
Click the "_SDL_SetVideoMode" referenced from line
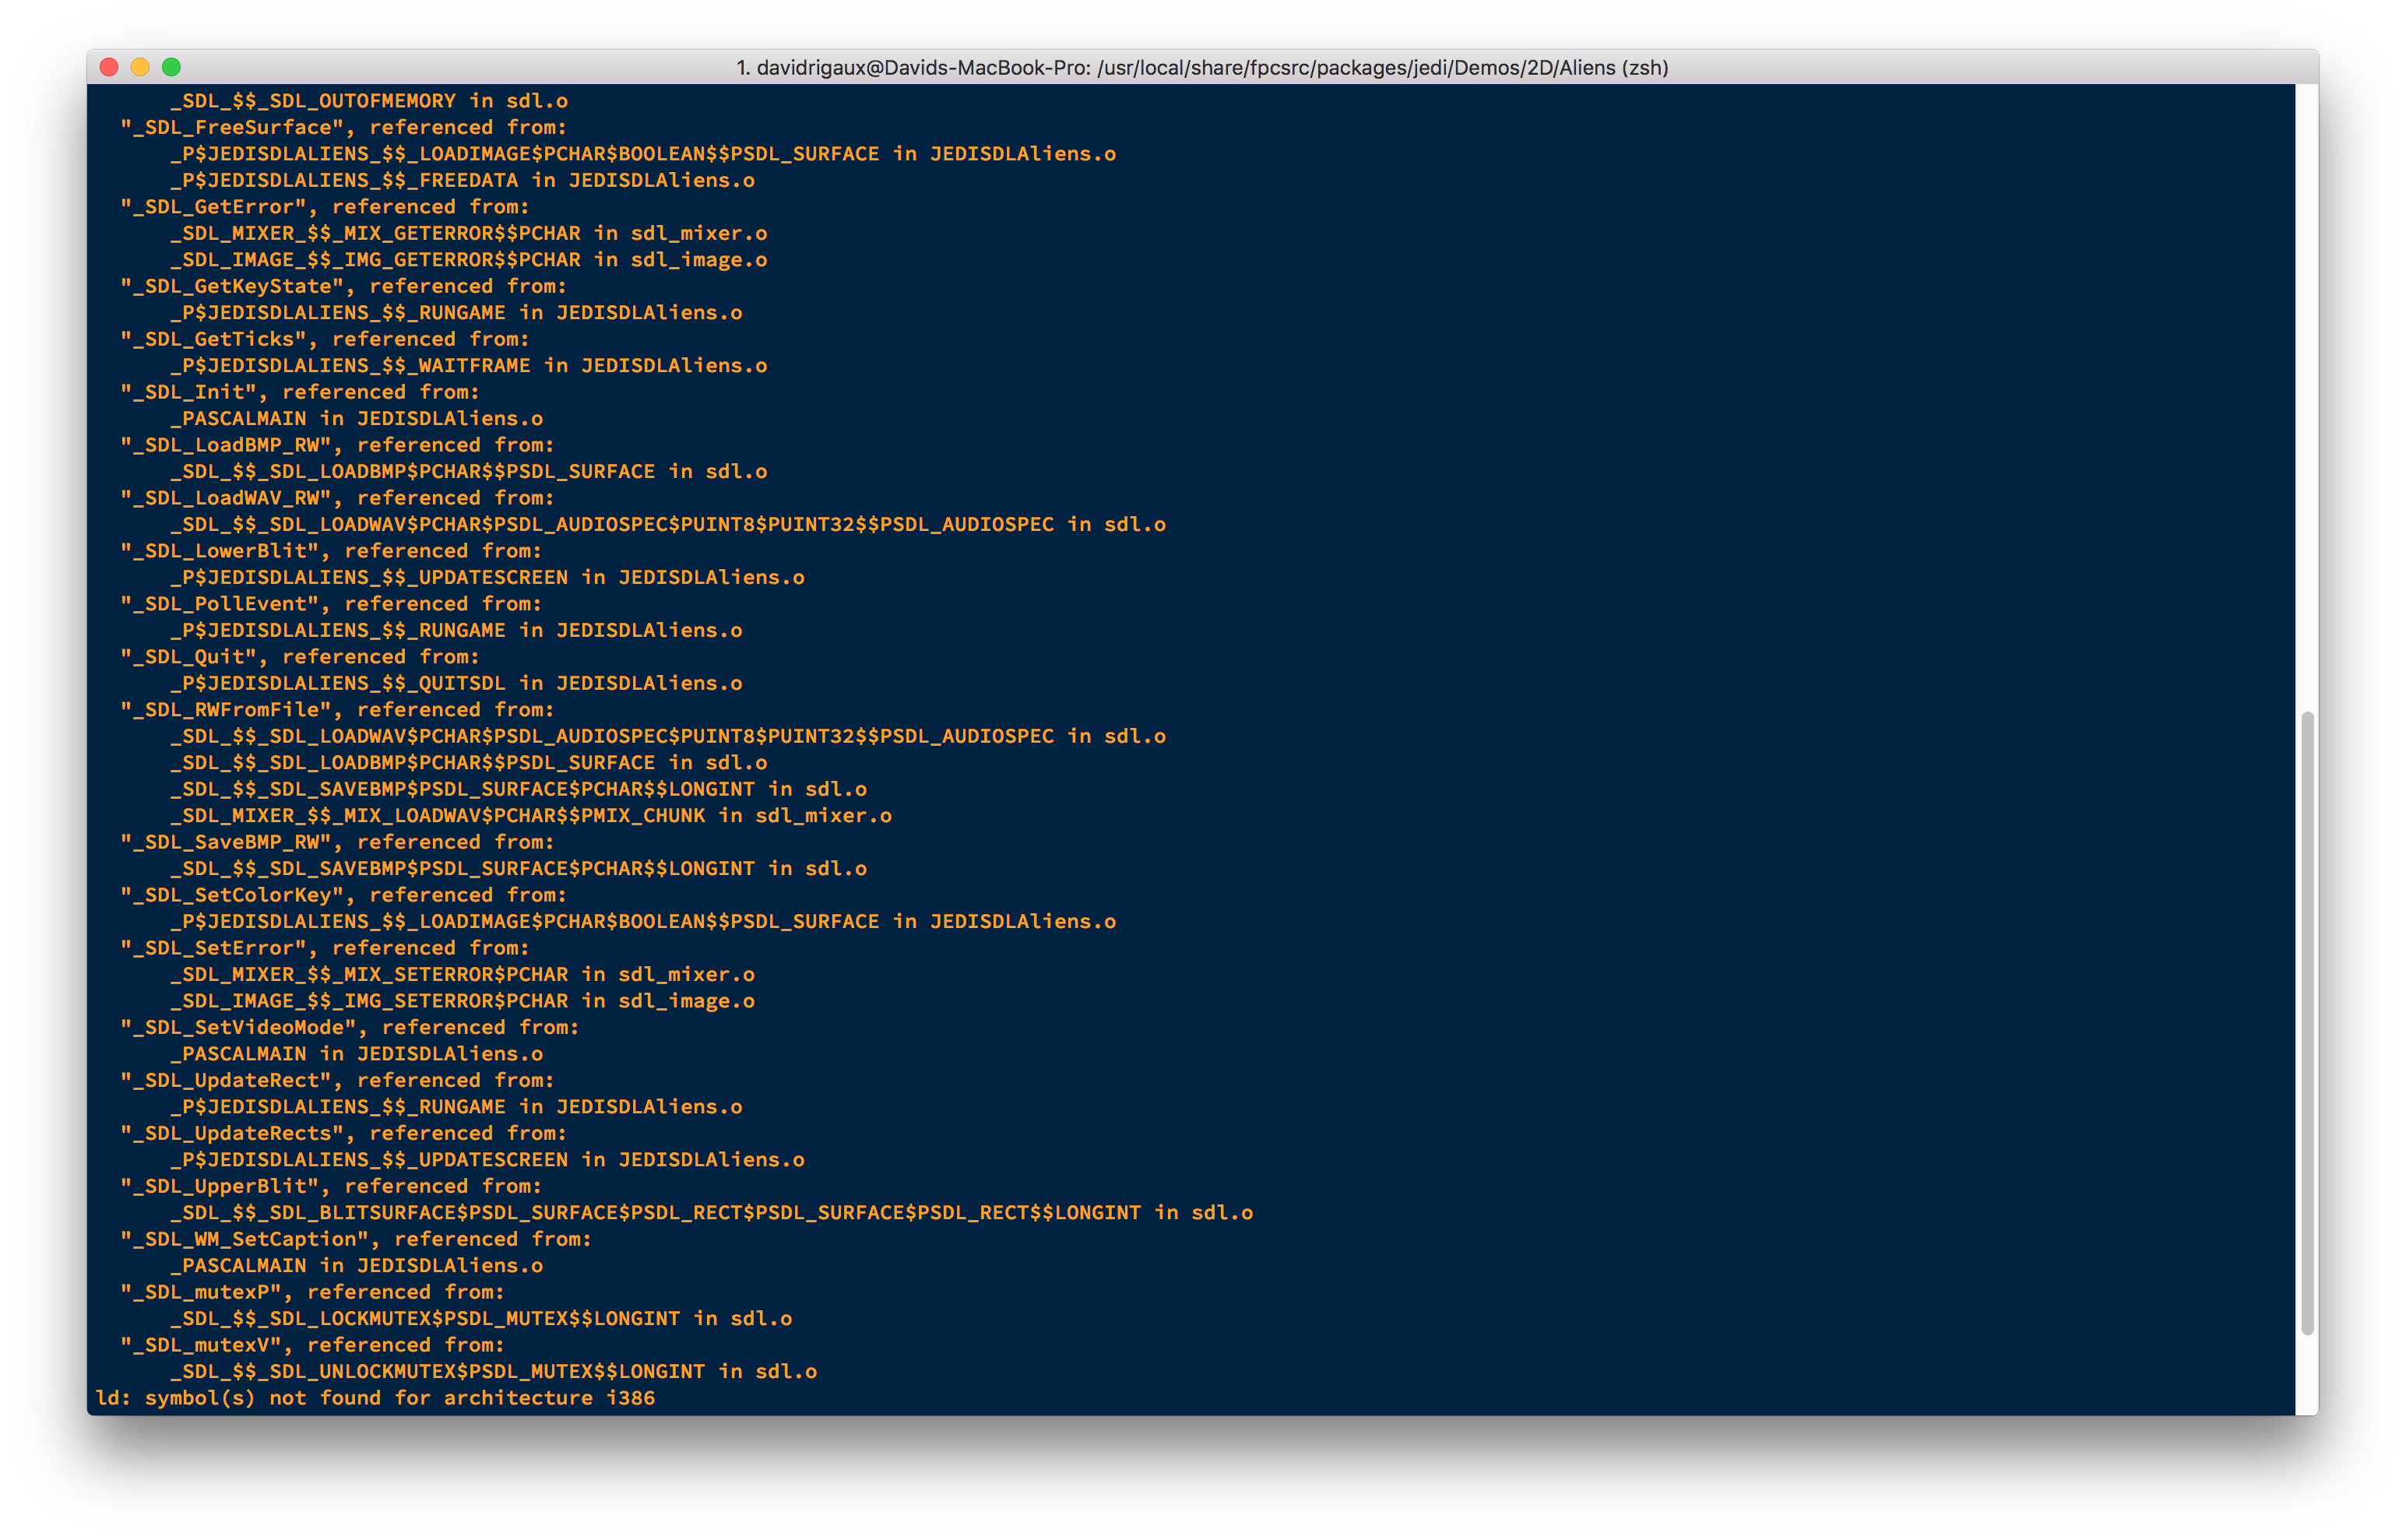click(350, 1027)
